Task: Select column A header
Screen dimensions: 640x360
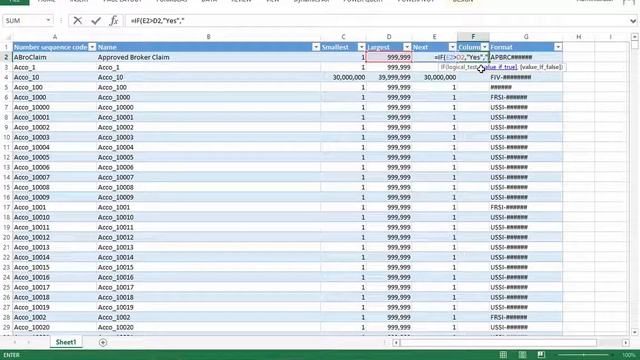Action: [55, 37]
